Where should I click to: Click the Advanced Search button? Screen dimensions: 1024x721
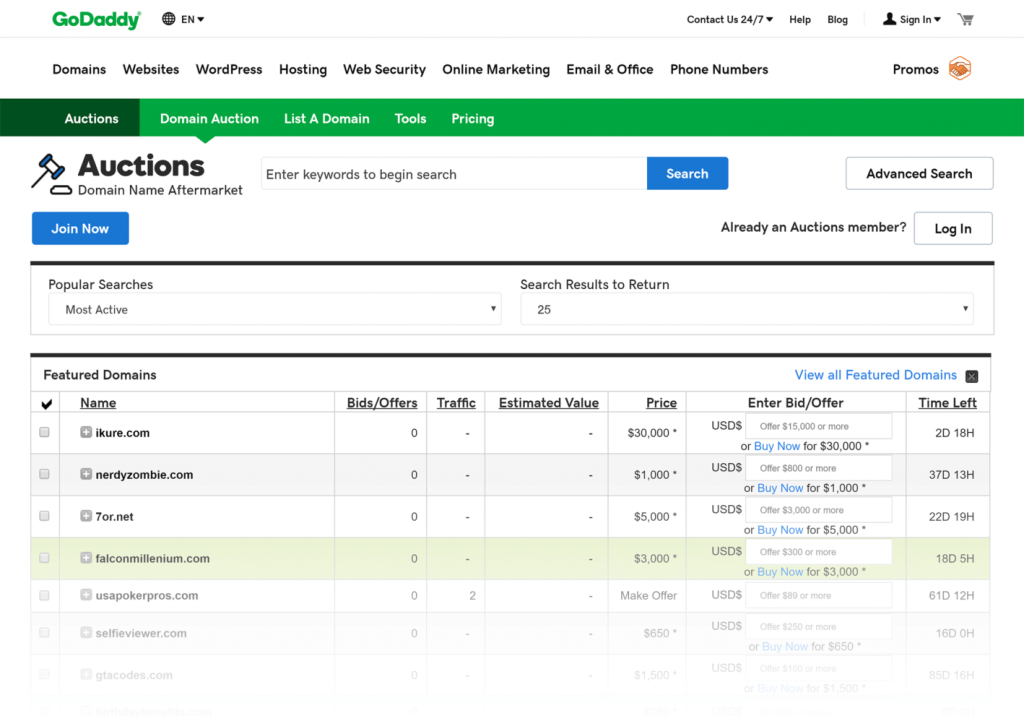919,173
